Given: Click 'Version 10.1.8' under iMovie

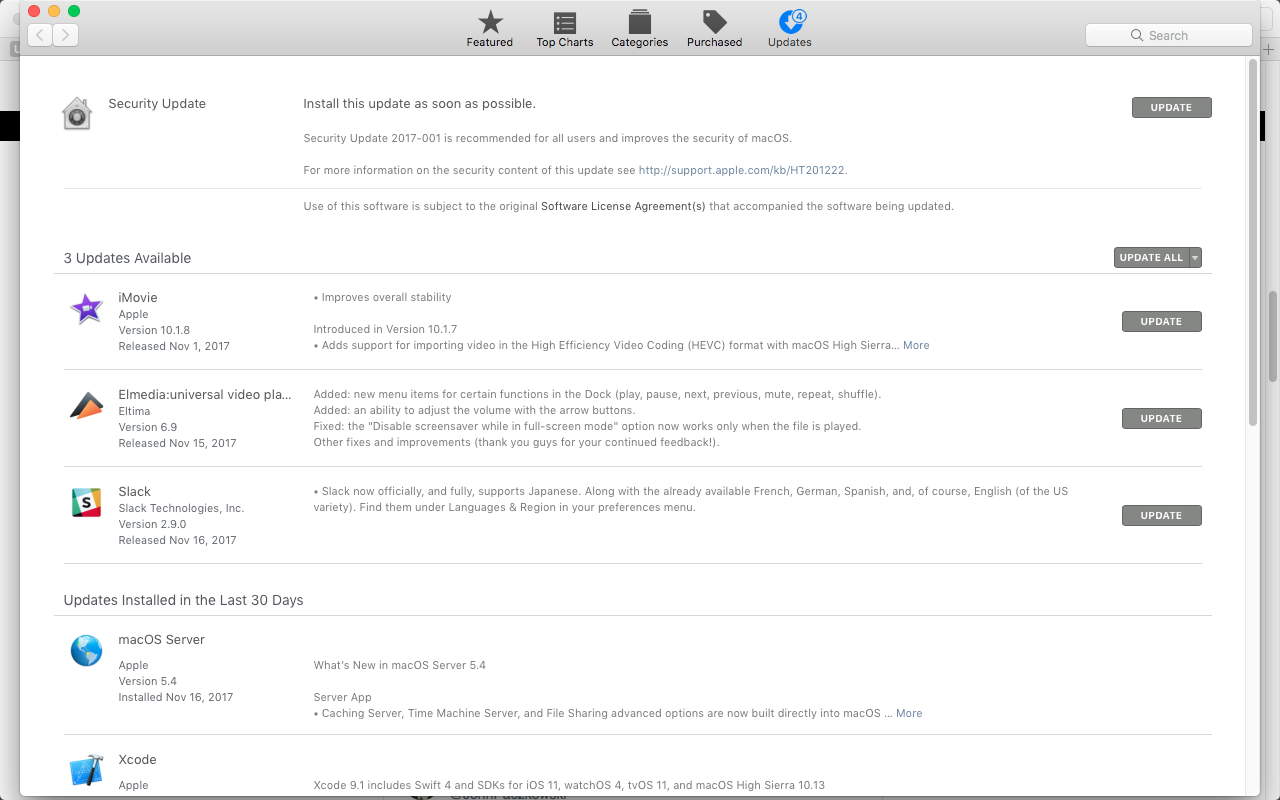Looking at the screenshot, I should coord(154,330).
